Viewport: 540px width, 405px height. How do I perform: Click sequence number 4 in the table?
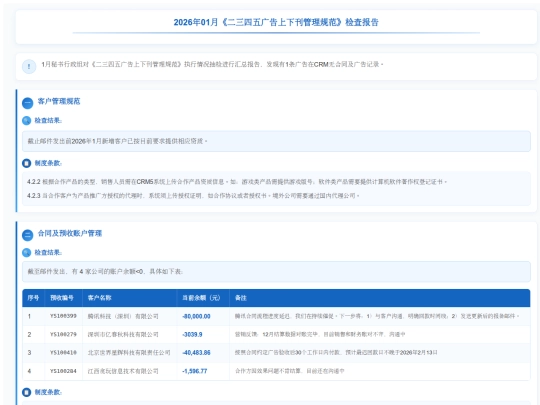click(29, 371)
